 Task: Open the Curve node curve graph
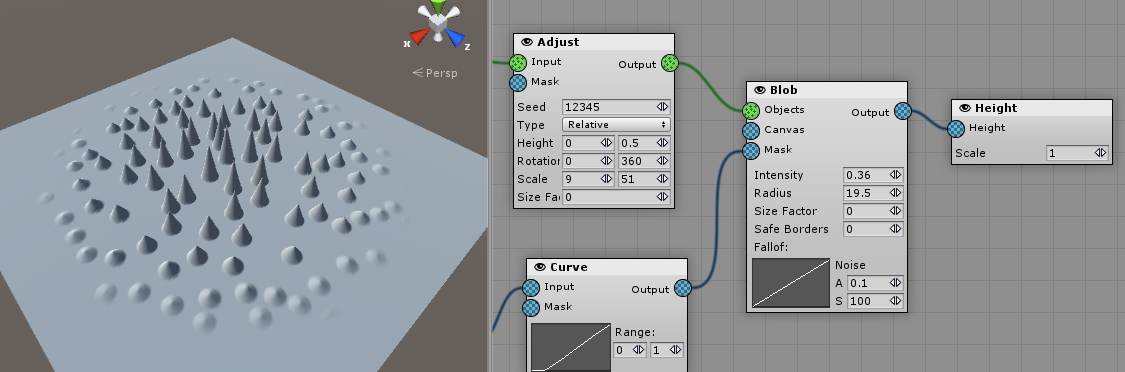[x=571, y=348]
